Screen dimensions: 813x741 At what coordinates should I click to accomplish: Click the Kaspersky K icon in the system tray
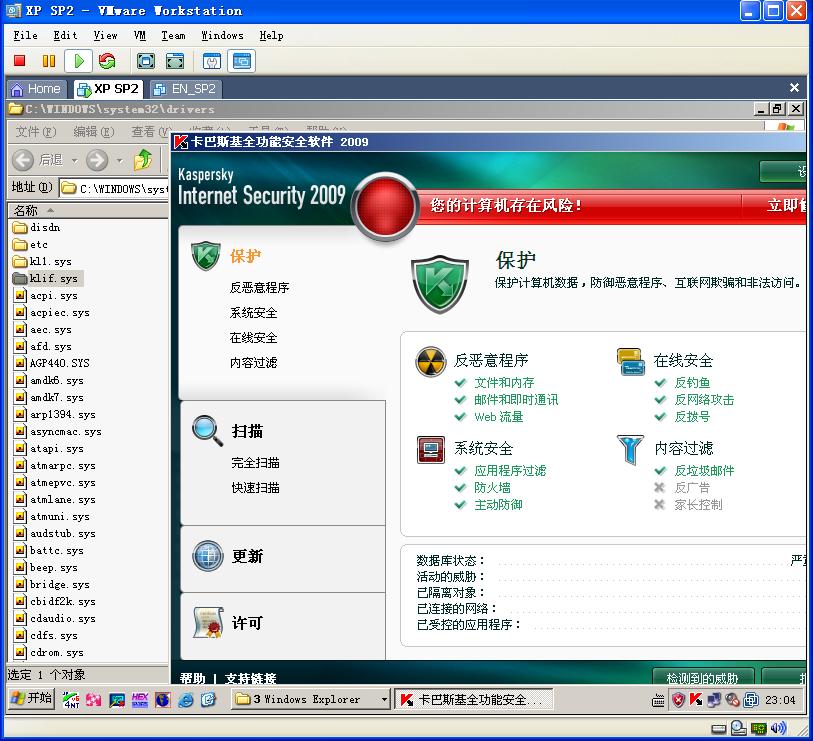(695, 700)
